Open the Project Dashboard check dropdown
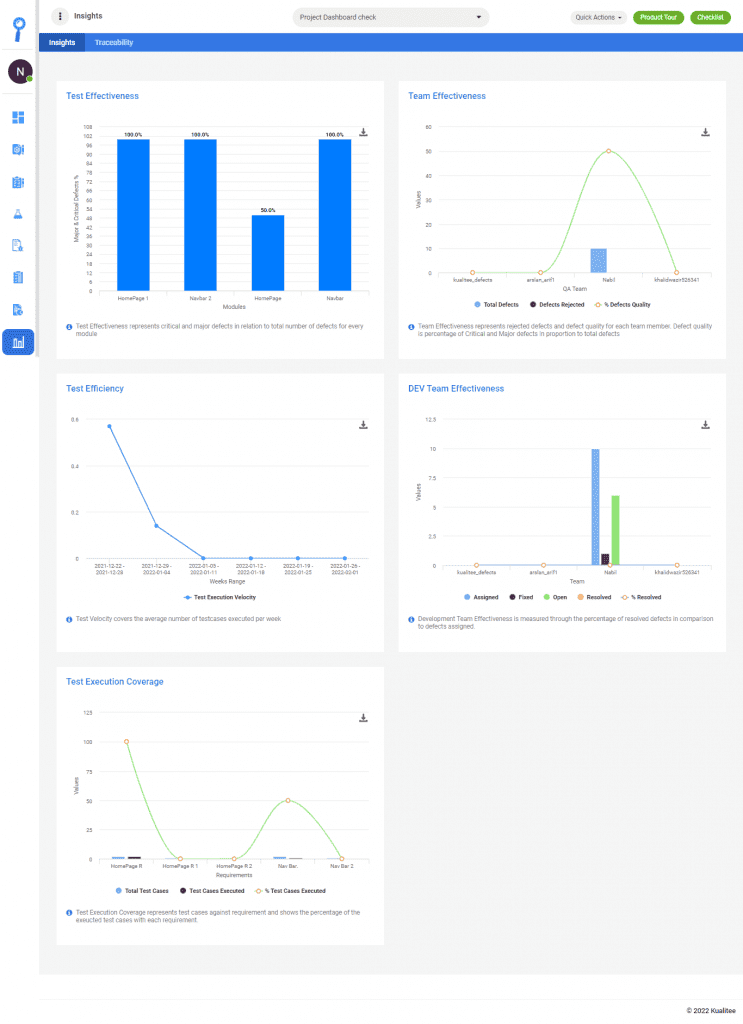This screenshot has width=743, height=1024. coord(391,17)
